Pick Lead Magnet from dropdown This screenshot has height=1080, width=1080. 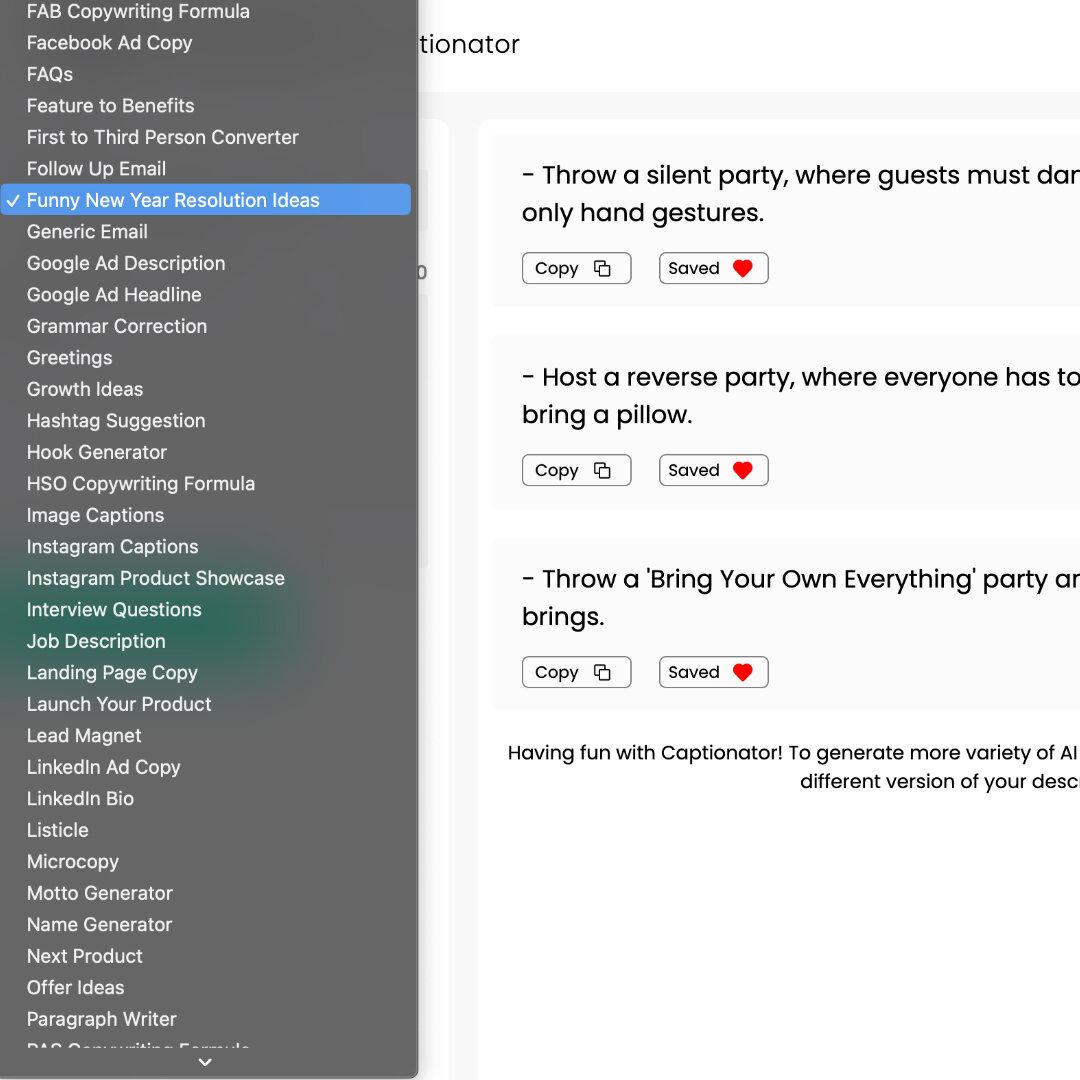point(206,736)
